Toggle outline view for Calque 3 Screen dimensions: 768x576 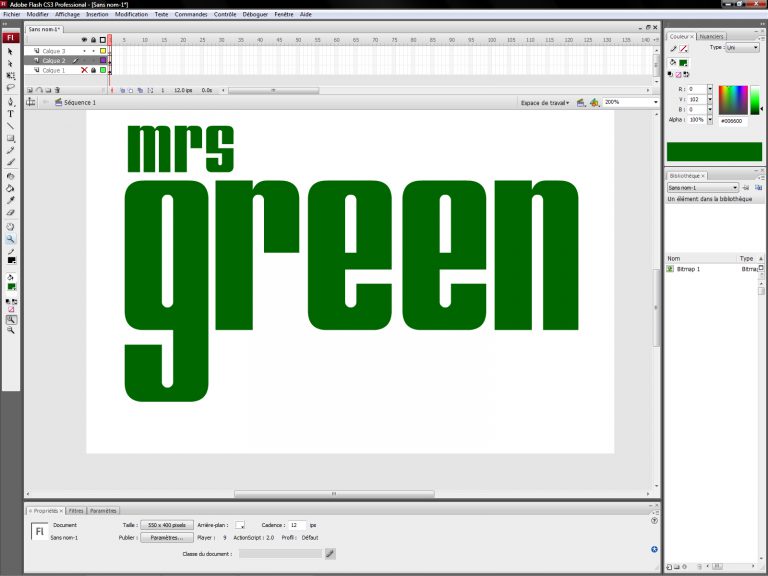[103, 50]
